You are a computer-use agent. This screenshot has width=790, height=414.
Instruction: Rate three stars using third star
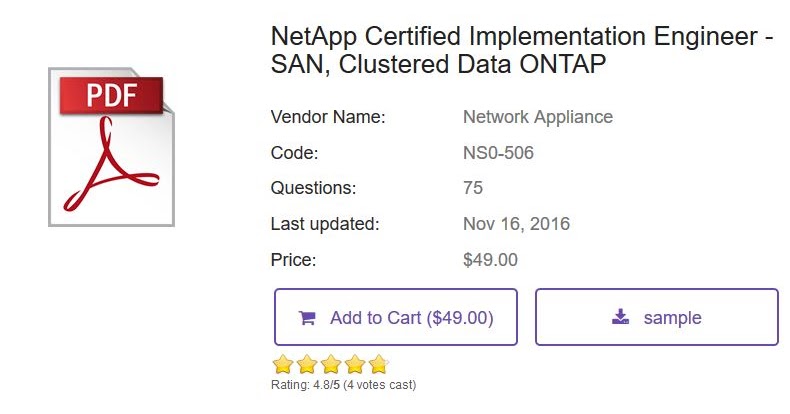330,364
